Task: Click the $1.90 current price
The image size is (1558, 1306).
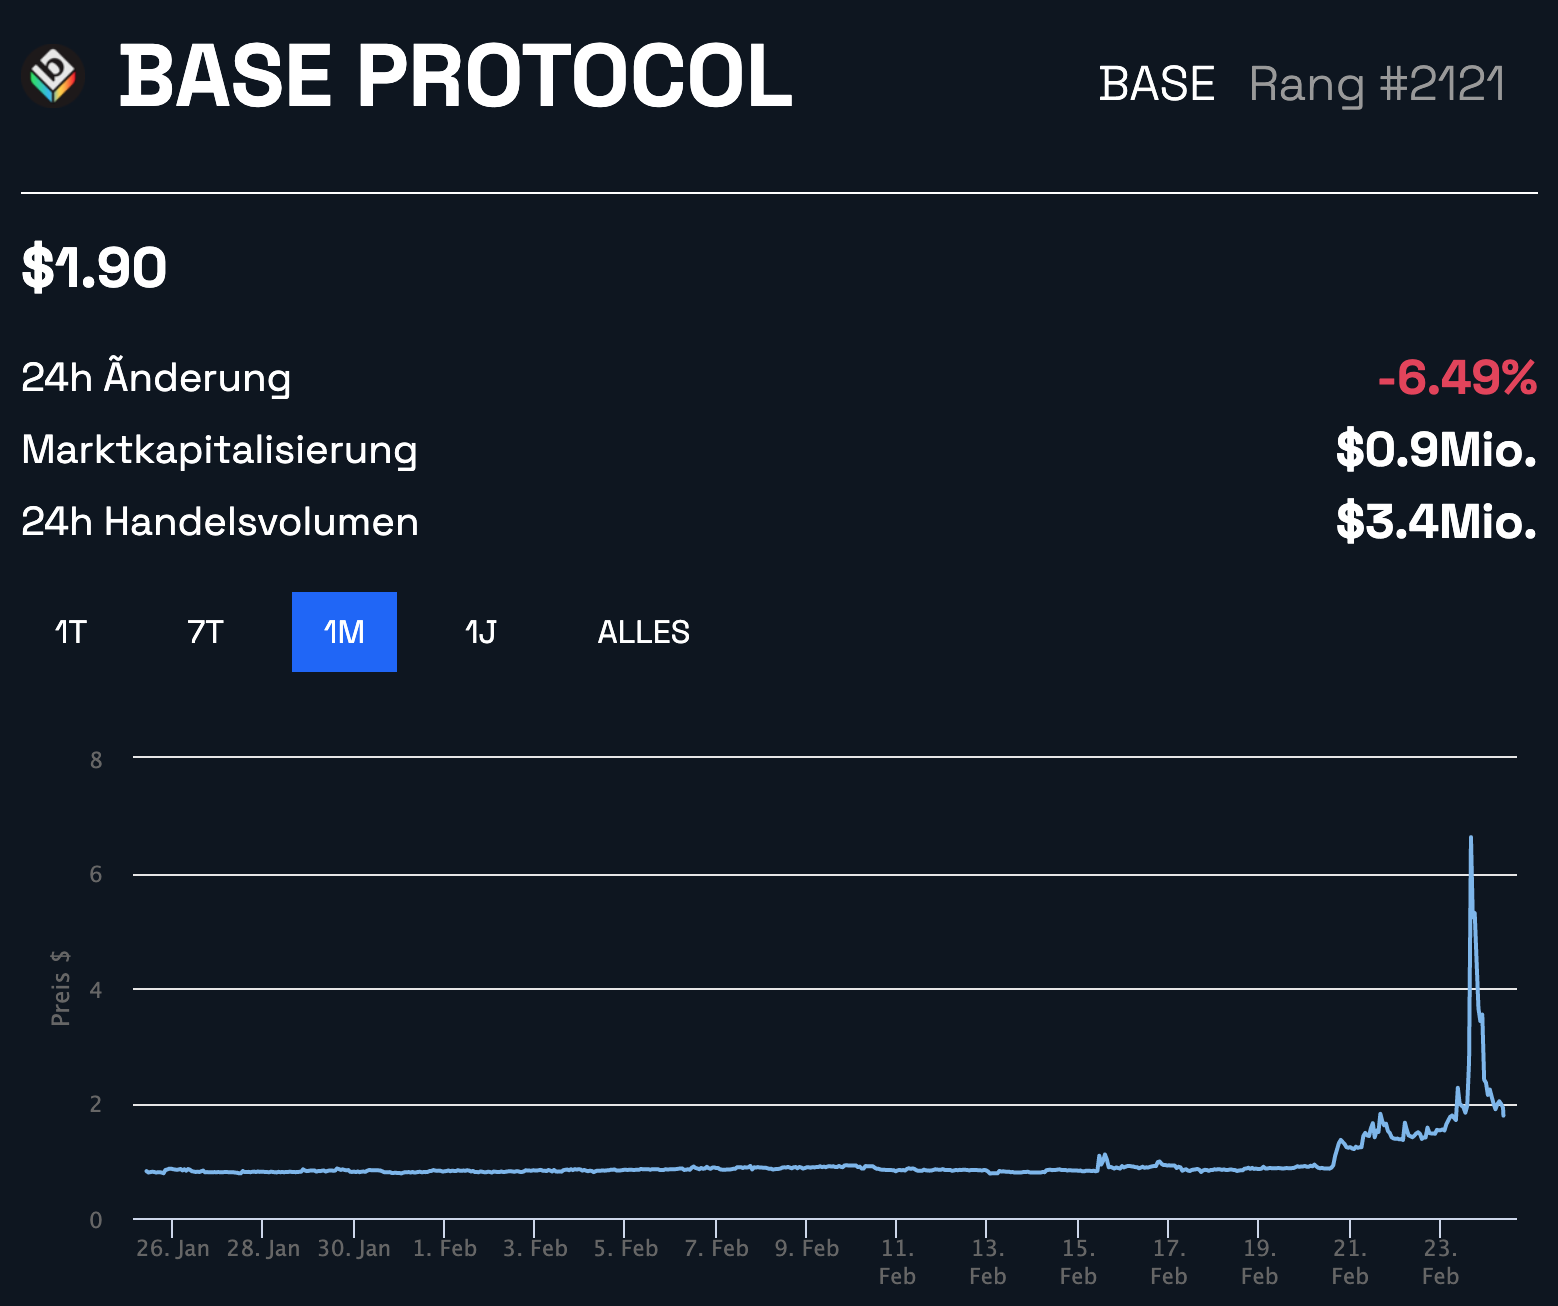Action: [x=94, y=268]
